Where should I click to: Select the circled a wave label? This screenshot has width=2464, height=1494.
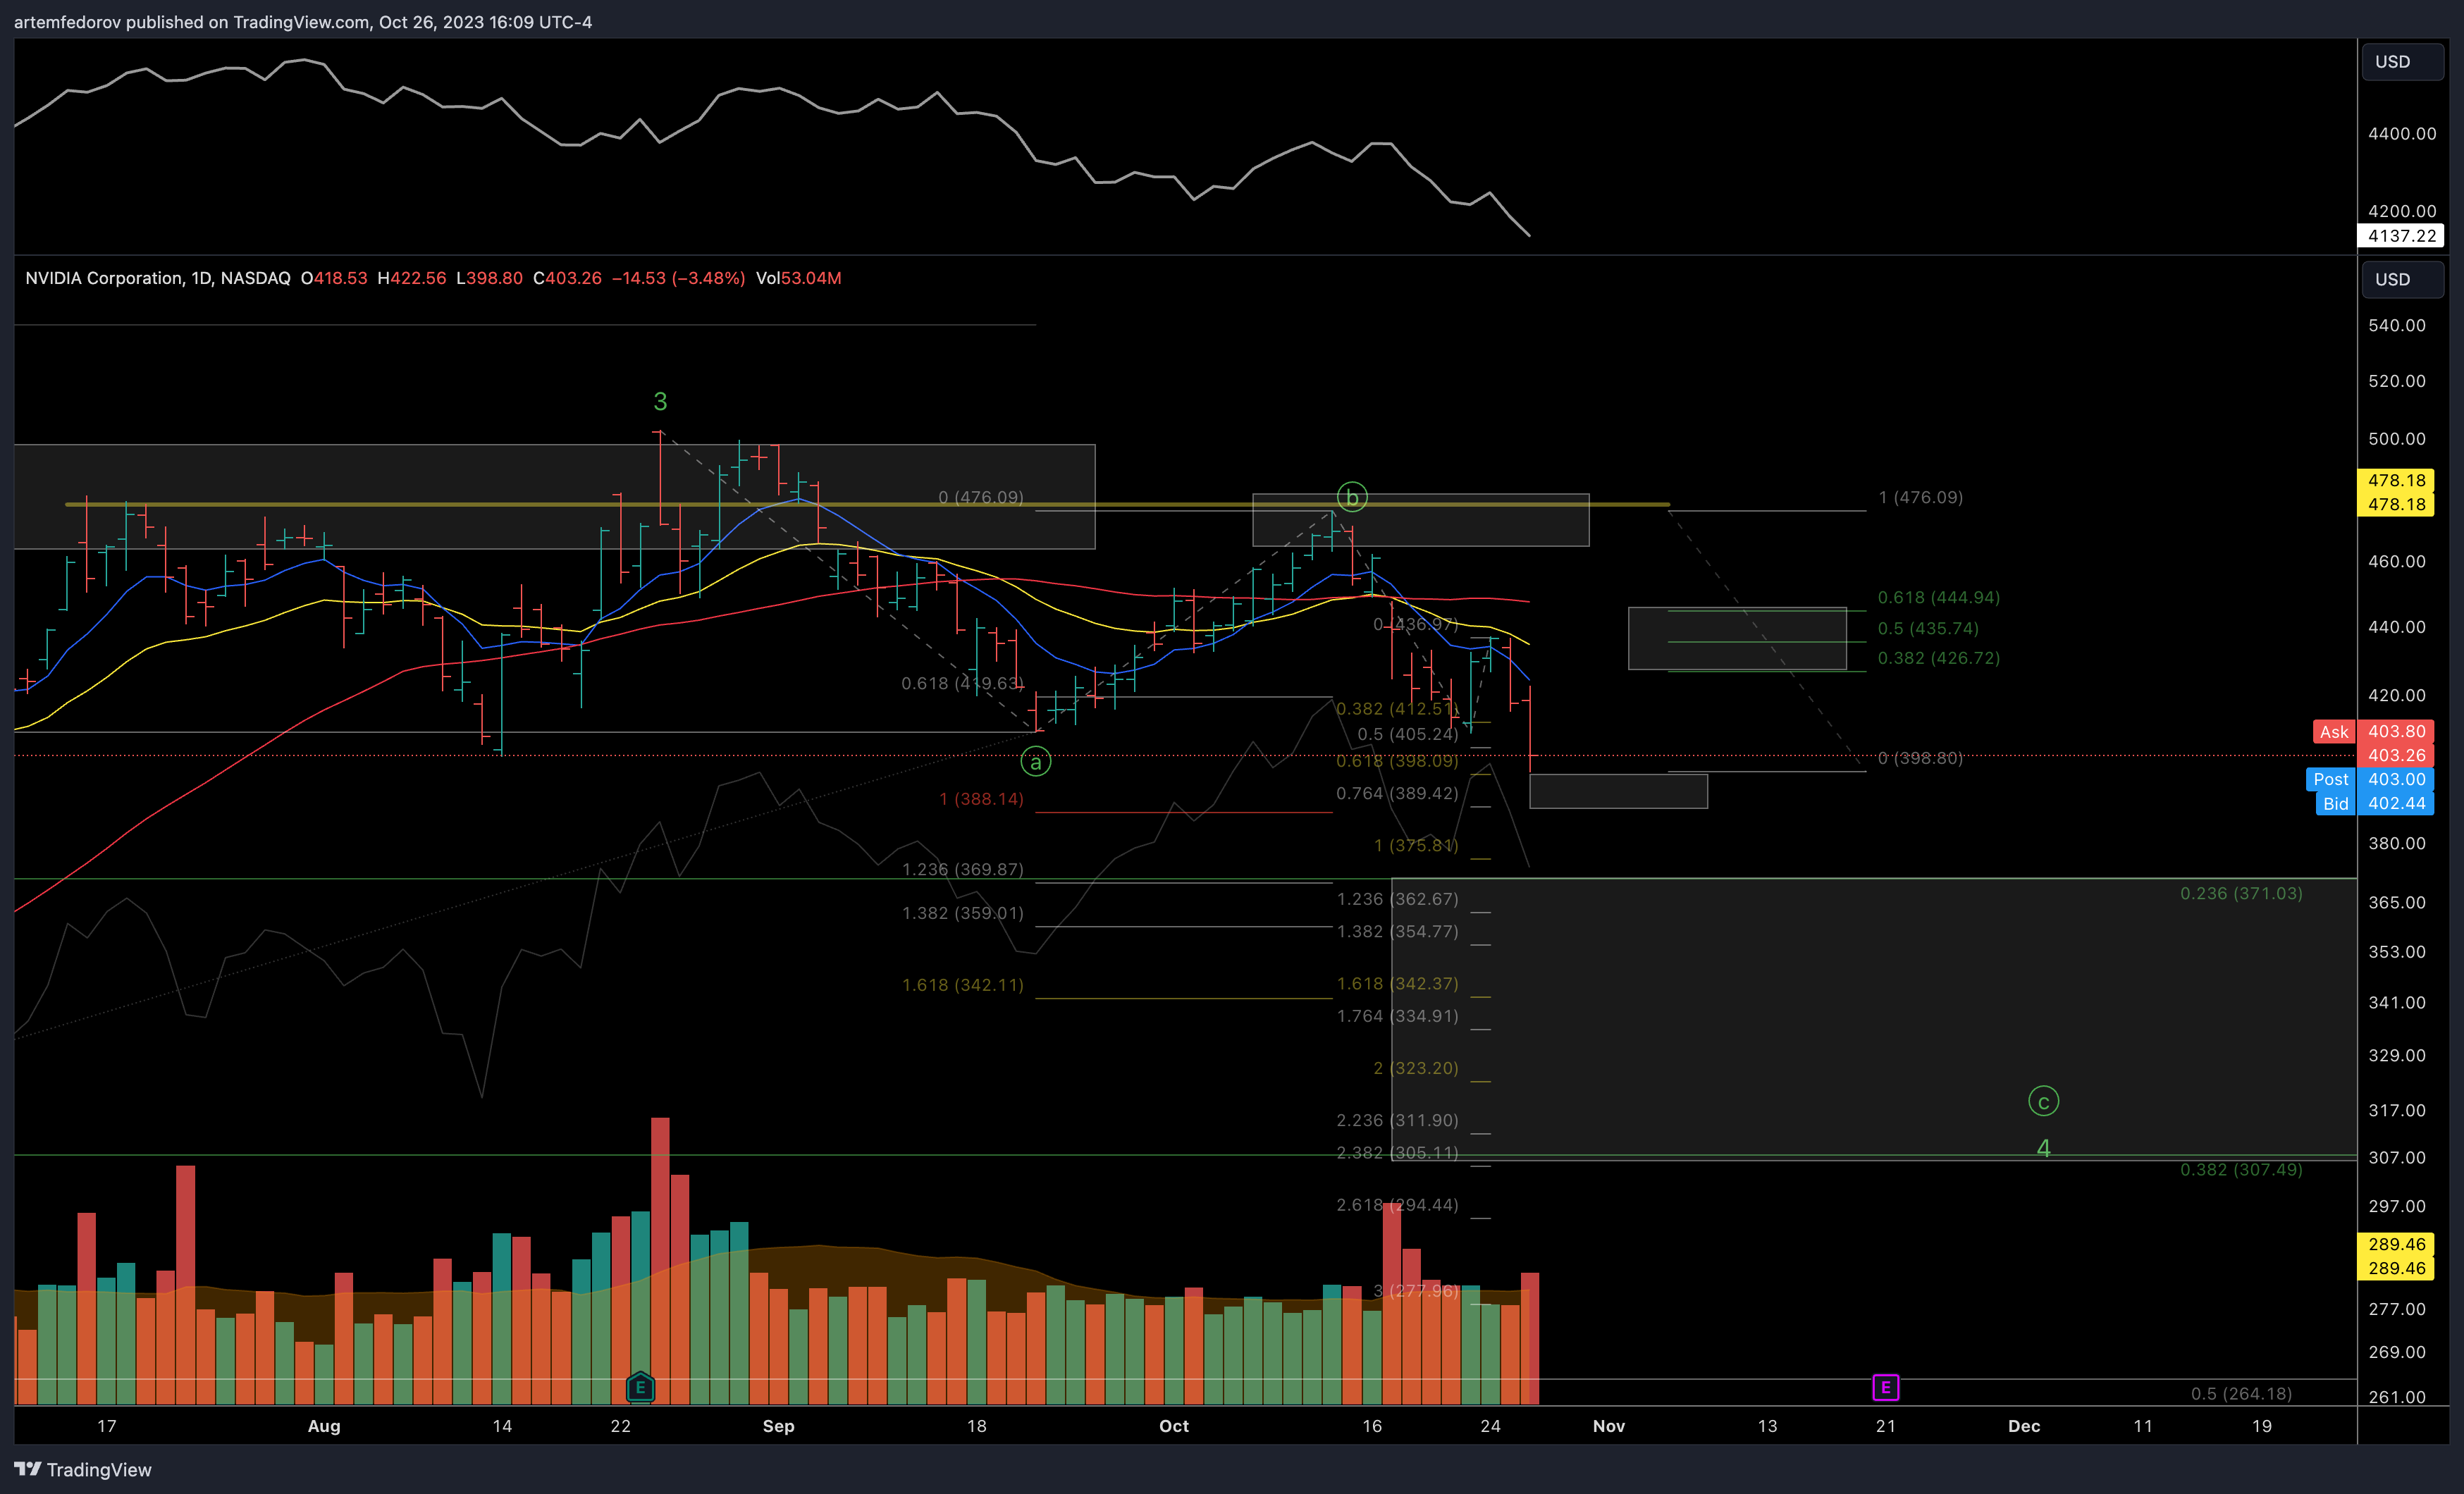click(1035, 762)
